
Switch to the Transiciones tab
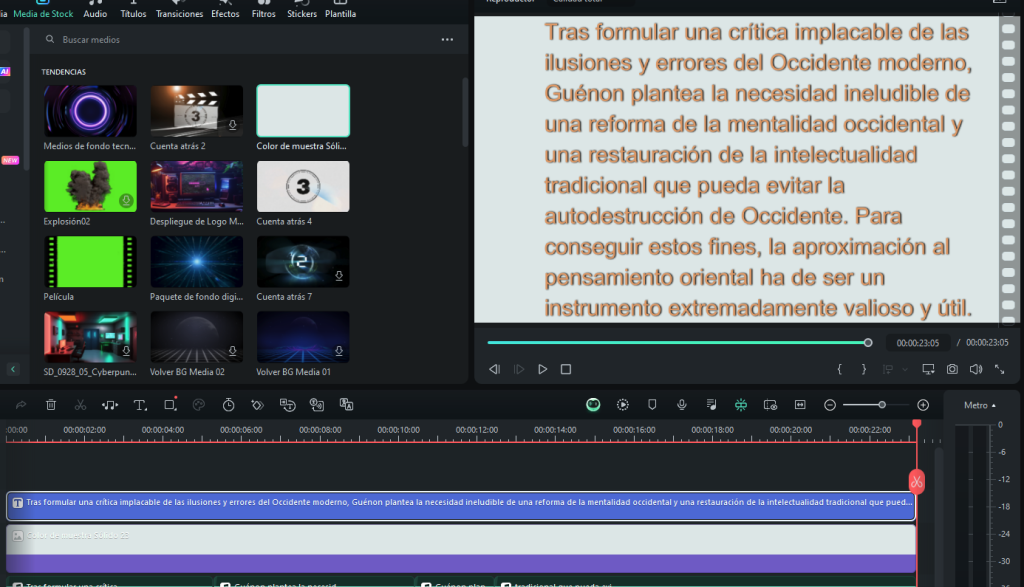point(179,14)
